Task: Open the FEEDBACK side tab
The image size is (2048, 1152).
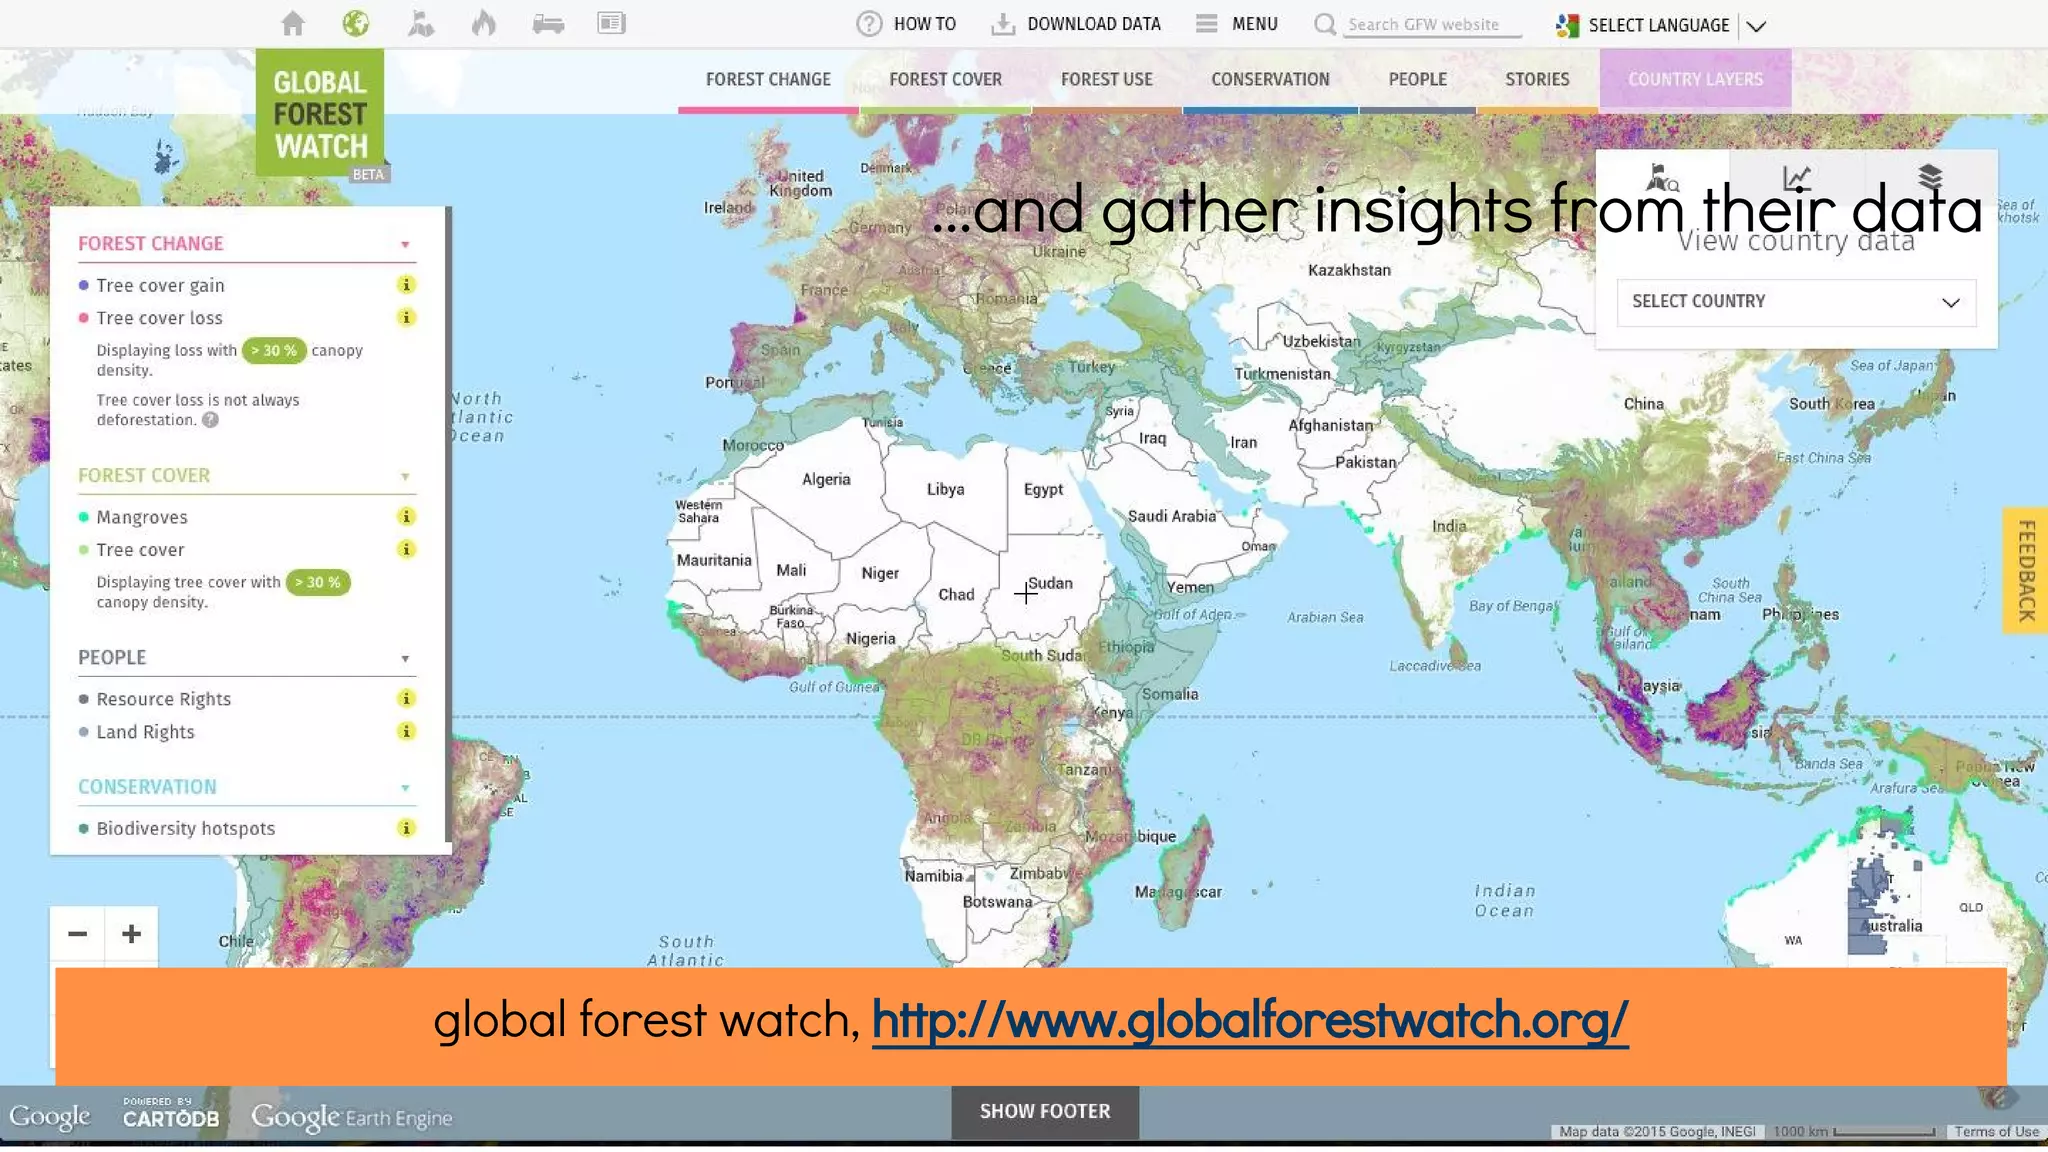Action: pos(2026,570)
